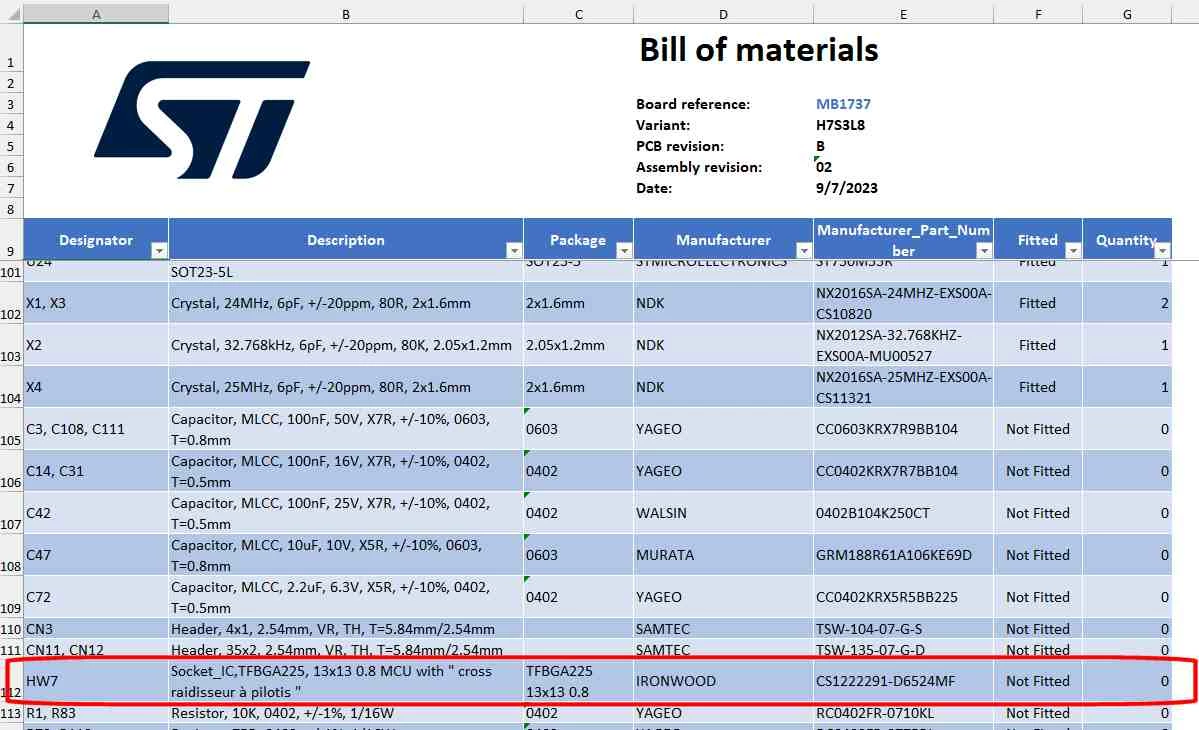The image size is (1199, 730).
Task: Select row 108 header
Action: [x=11, y=556]
